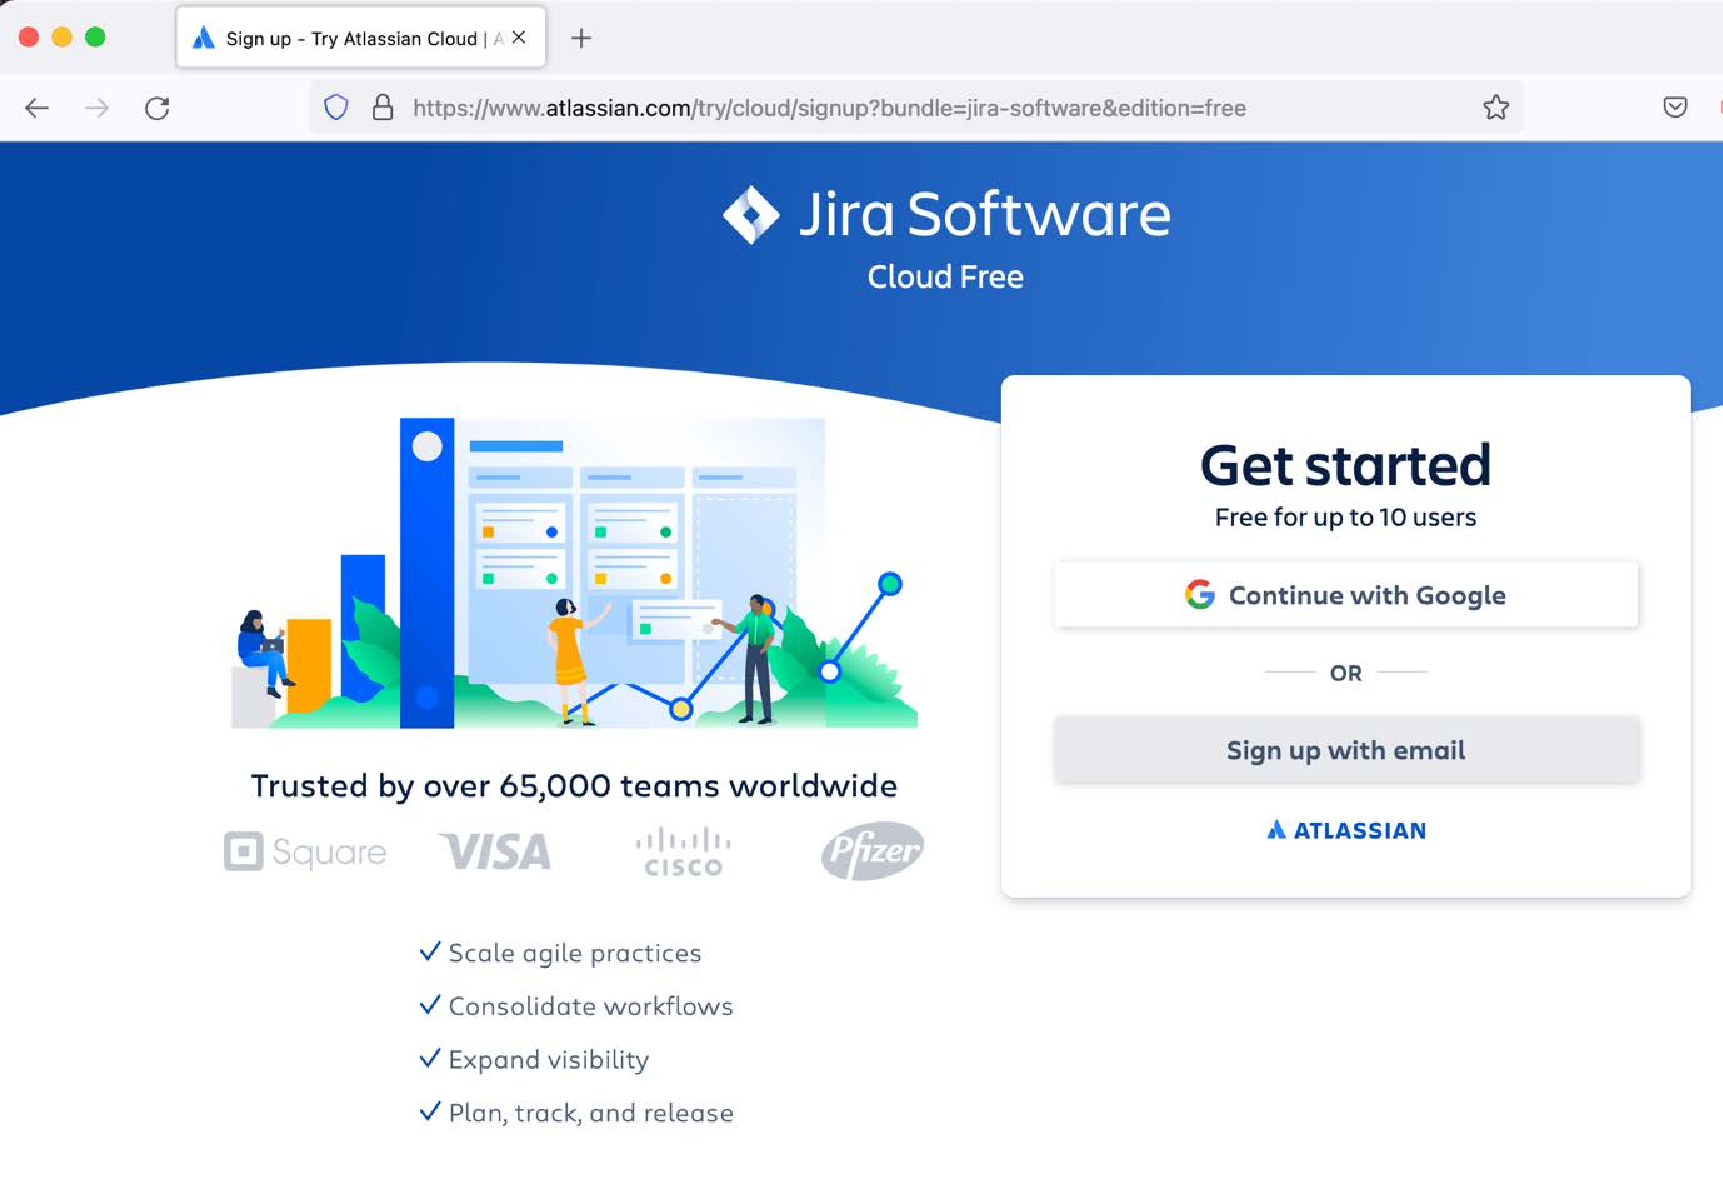1723x1200 pixels.
Task: Close the Sign up Atlassian tab
Action: [519, 37]
